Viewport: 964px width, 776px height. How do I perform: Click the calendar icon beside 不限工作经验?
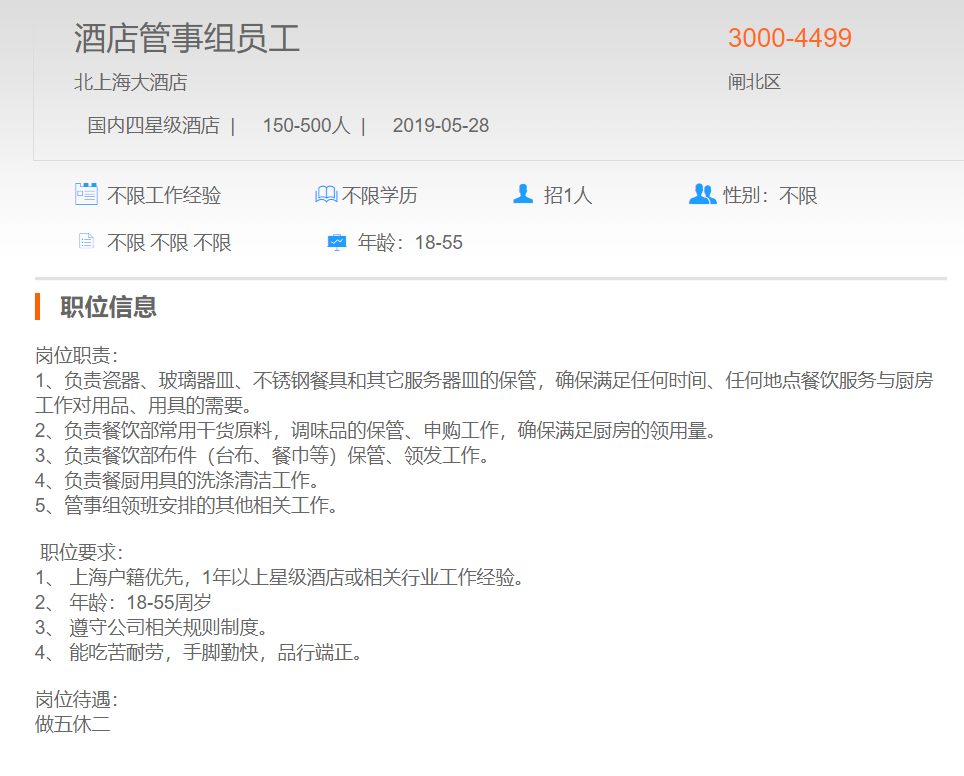tap(86, 194)
